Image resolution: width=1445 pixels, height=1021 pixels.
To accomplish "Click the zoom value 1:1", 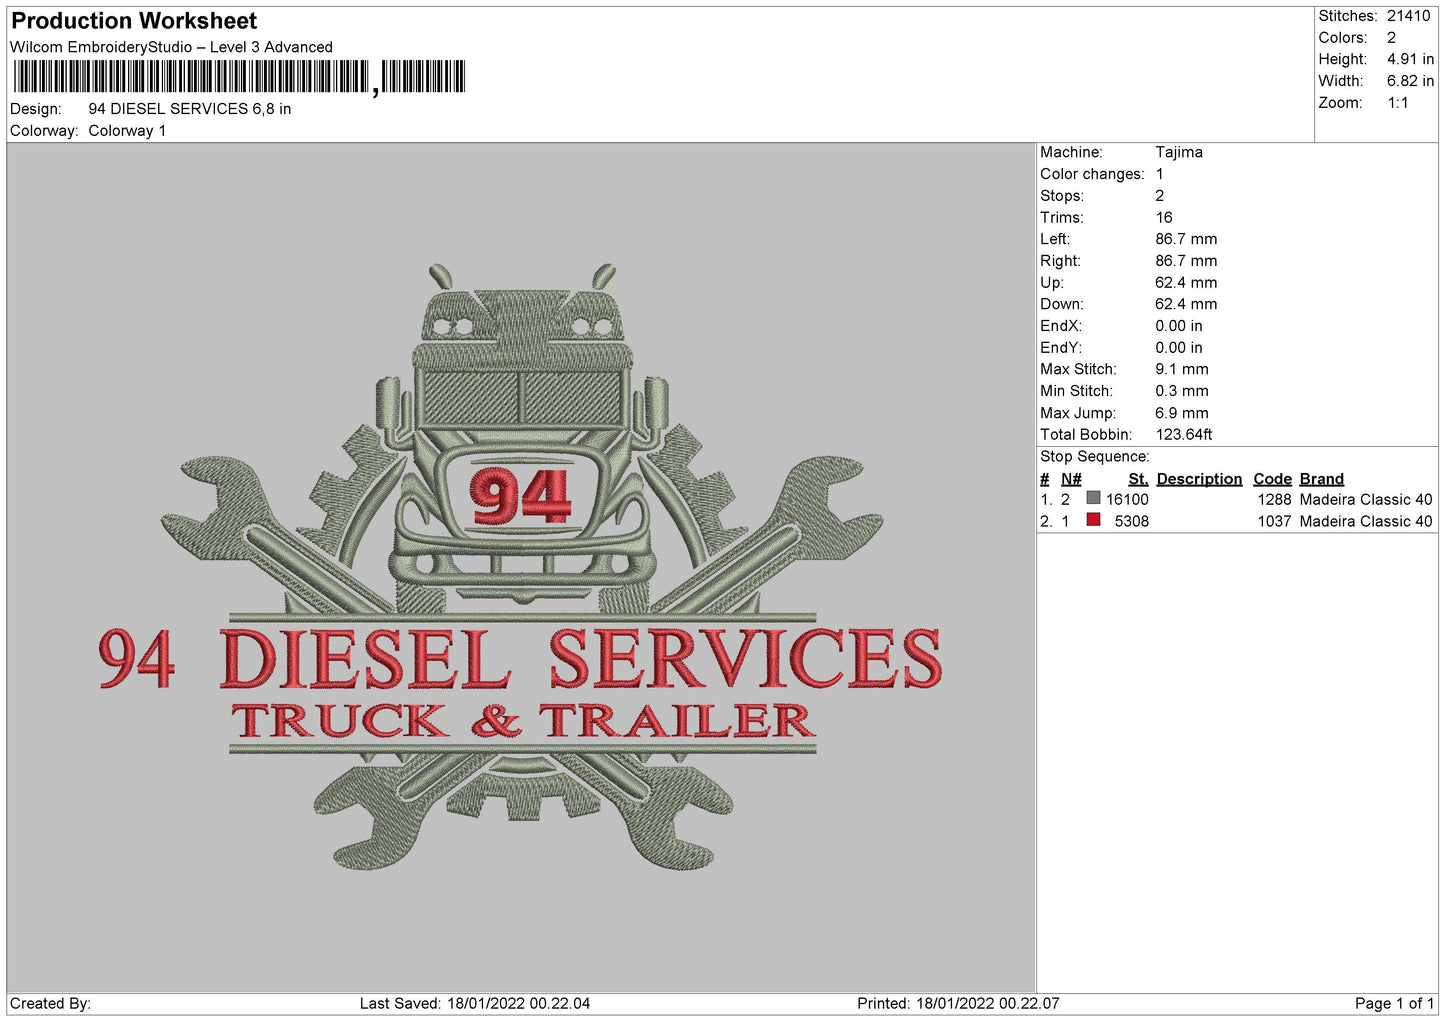I will 1397,103.
